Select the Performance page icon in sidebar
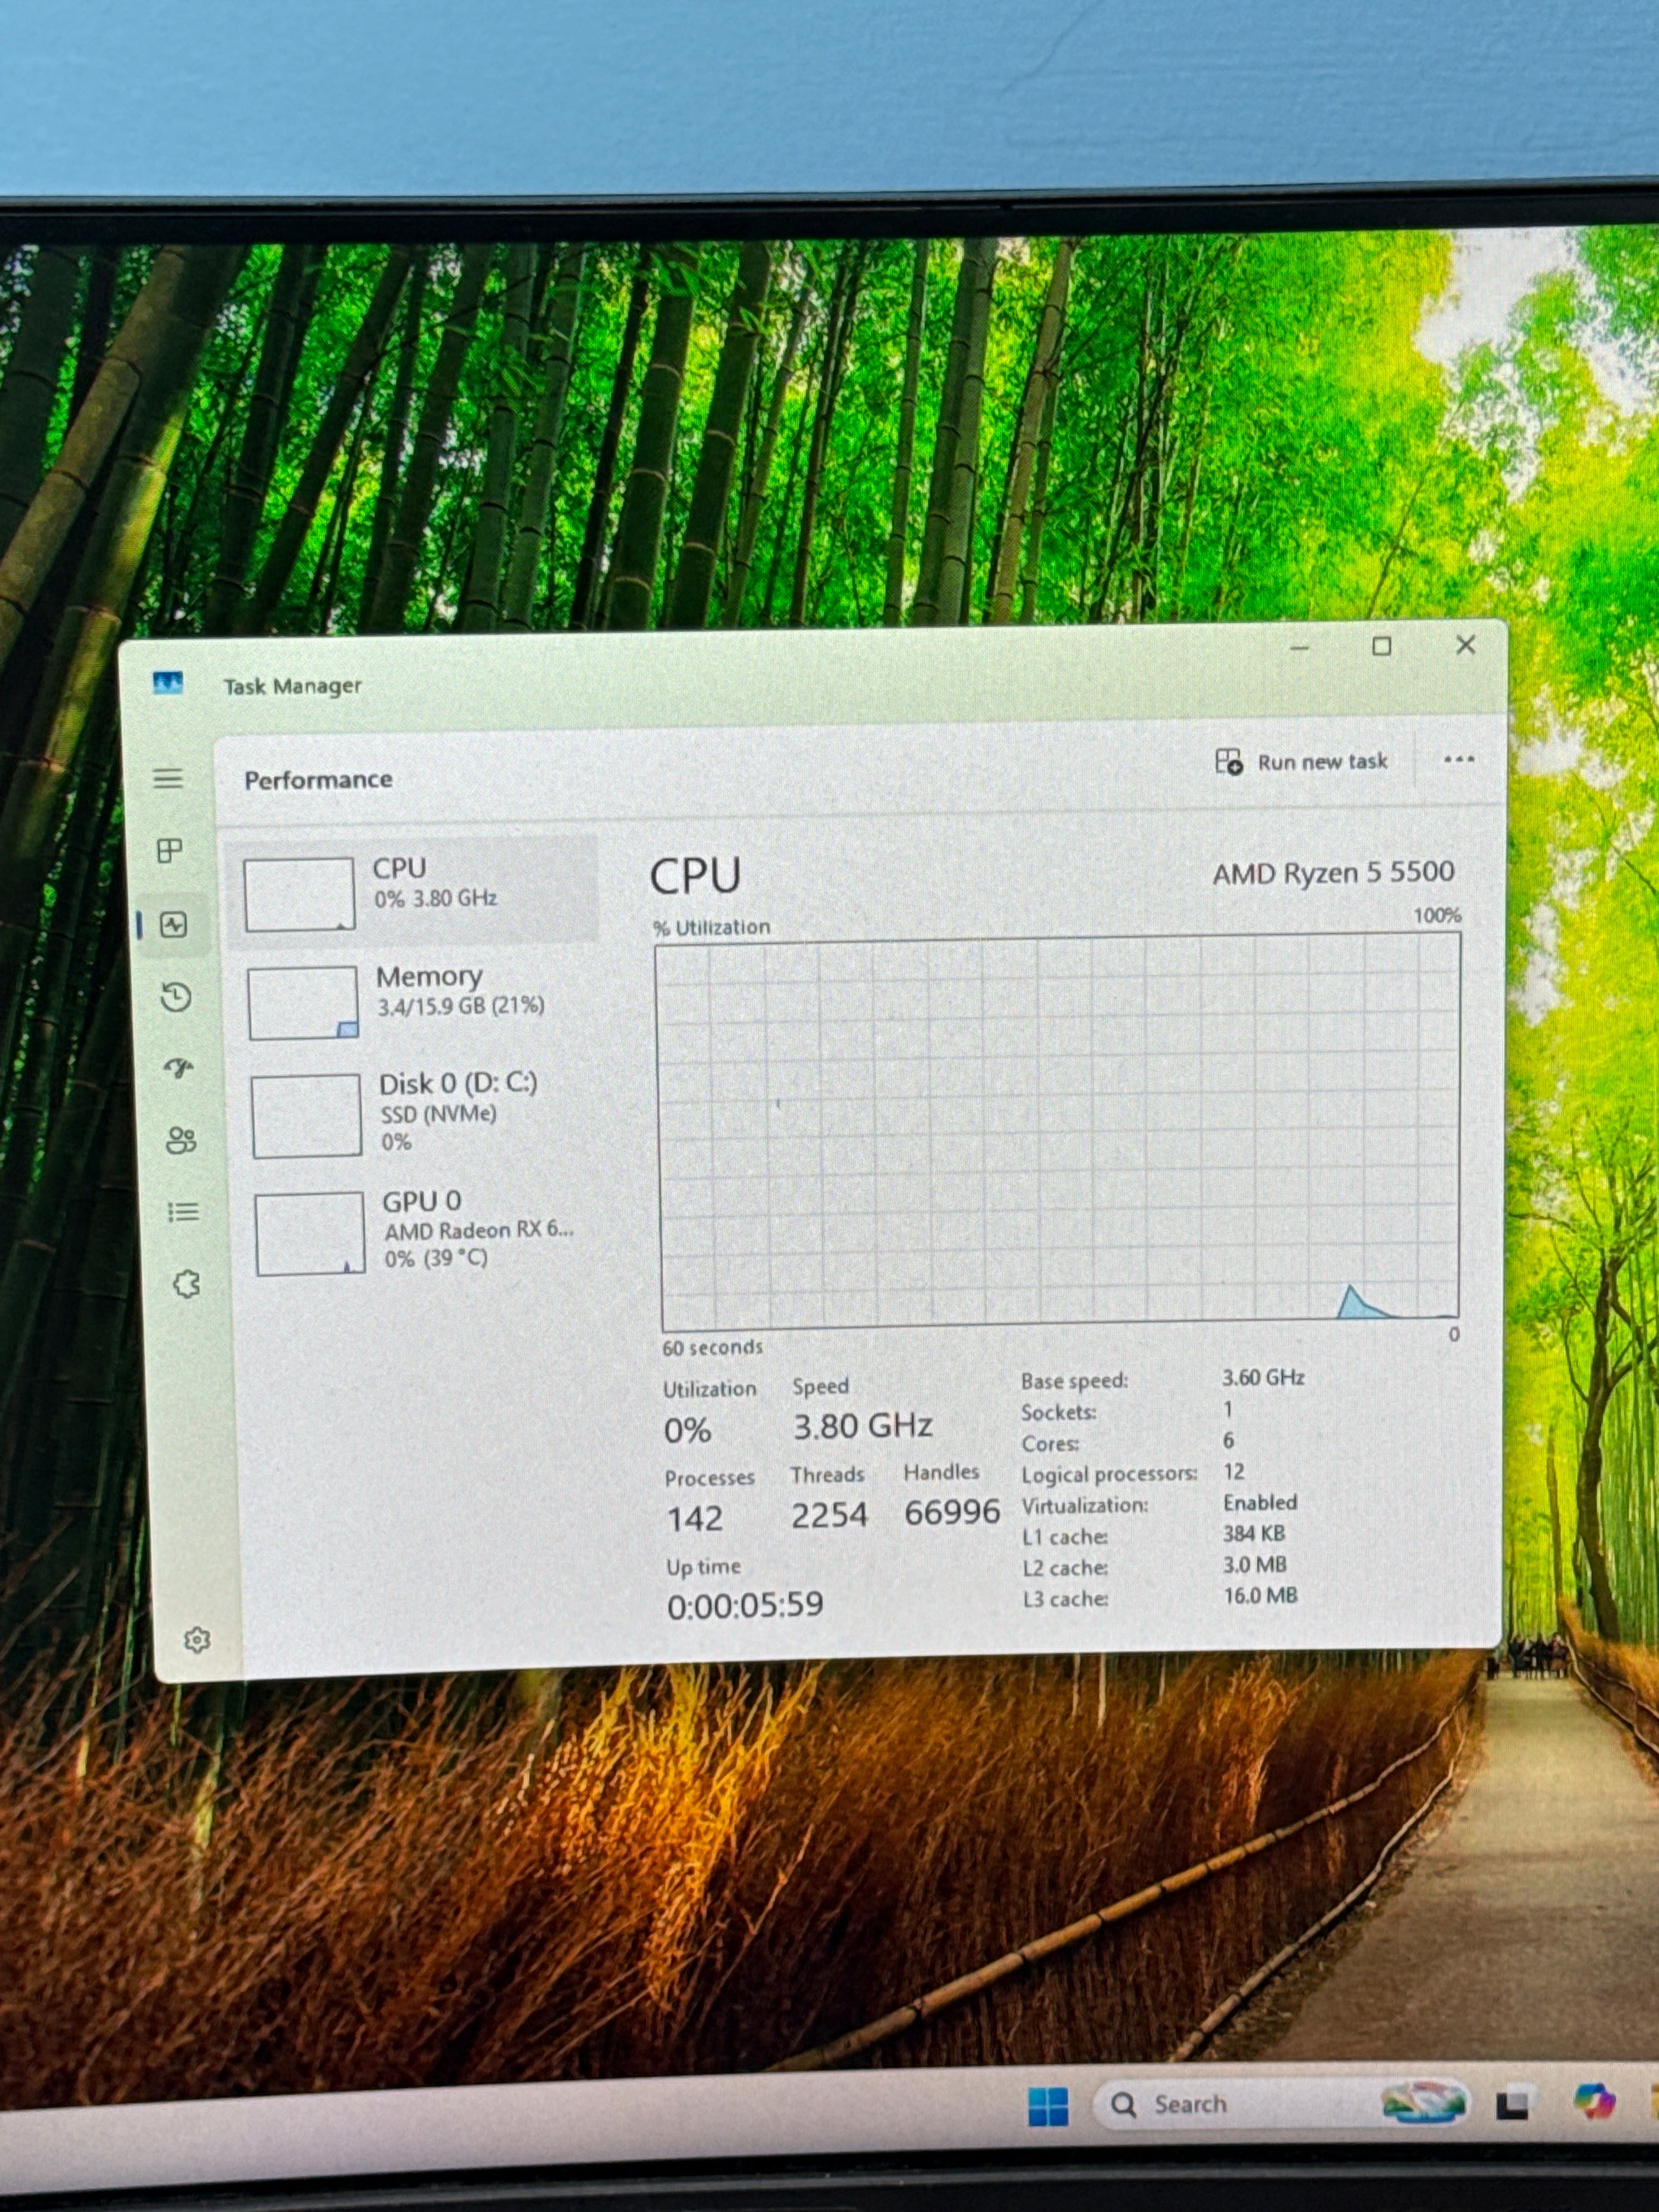This screenshot has height=2212, width=1659. point(174,925)
